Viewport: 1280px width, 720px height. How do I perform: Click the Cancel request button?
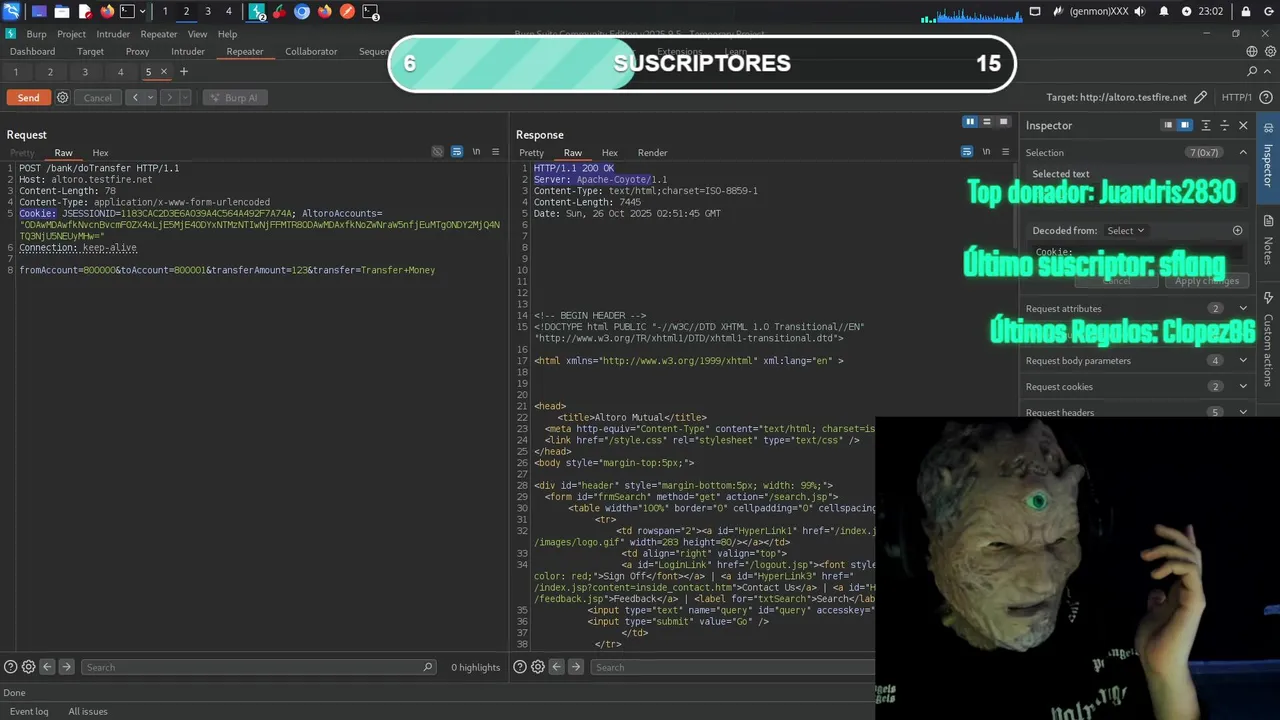click(97, 98)
